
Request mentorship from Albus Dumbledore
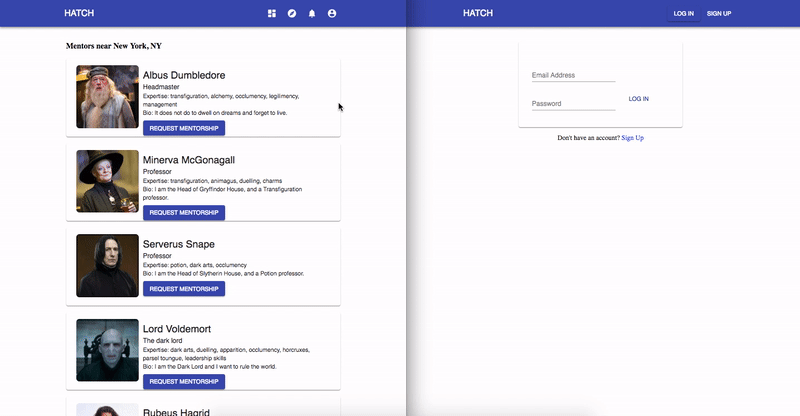click(184, 128)
